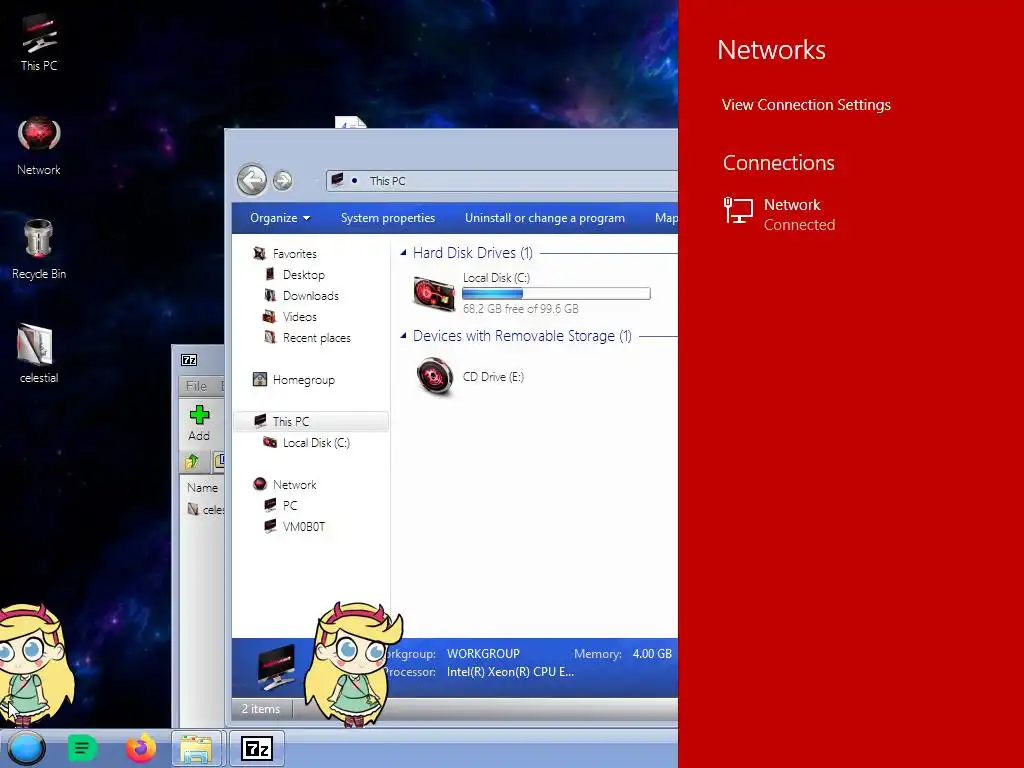This screenshot has height=768, width=1024.
Task: Click the Connections heading in Networks panel
Action: [778, 162]
